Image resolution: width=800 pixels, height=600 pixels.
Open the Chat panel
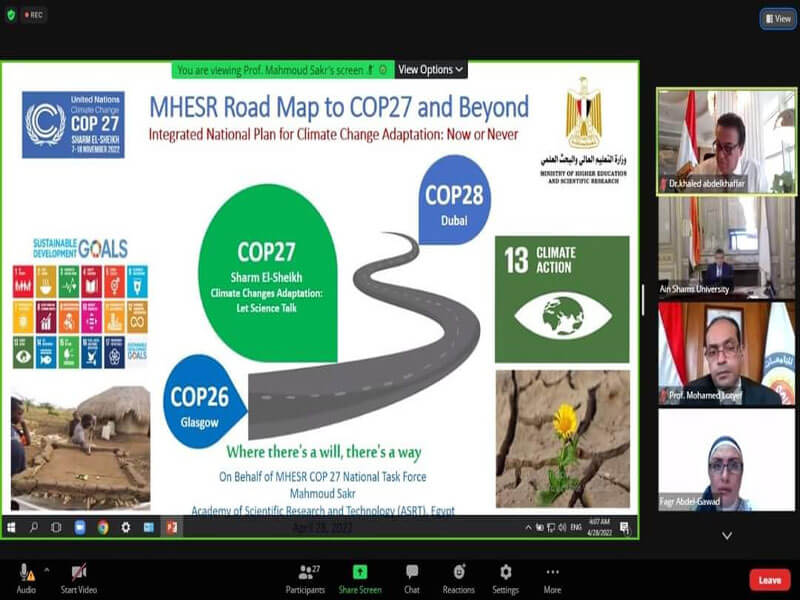pos(412,573)
